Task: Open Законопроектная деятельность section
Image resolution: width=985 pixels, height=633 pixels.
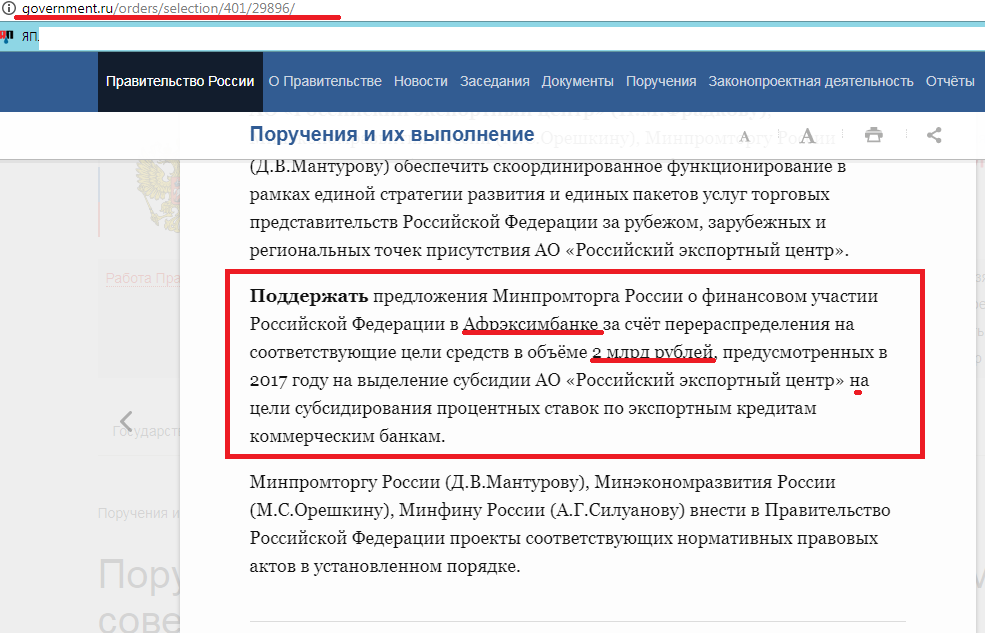Action: [x=811, y=82]
